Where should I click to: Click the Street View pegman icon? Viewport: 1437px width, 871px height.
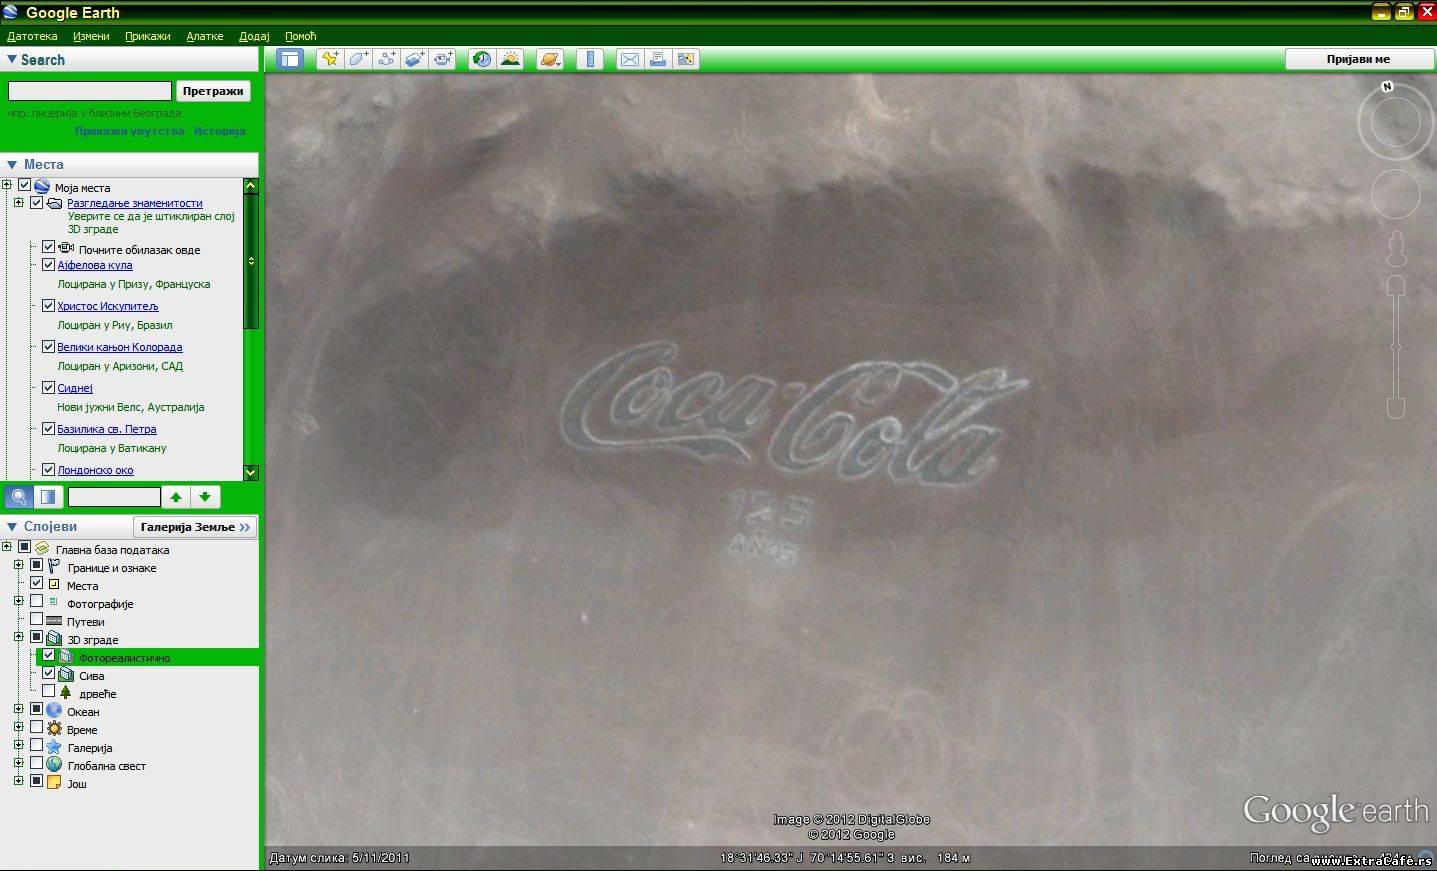pyautogui.click(x=1396, y=249)
